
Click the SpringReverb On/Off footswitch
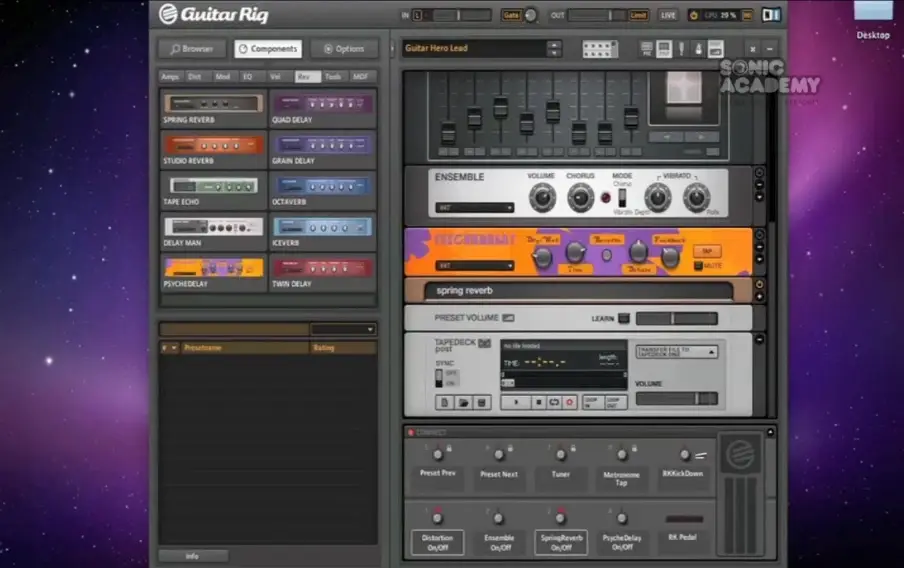click(561, 542)
